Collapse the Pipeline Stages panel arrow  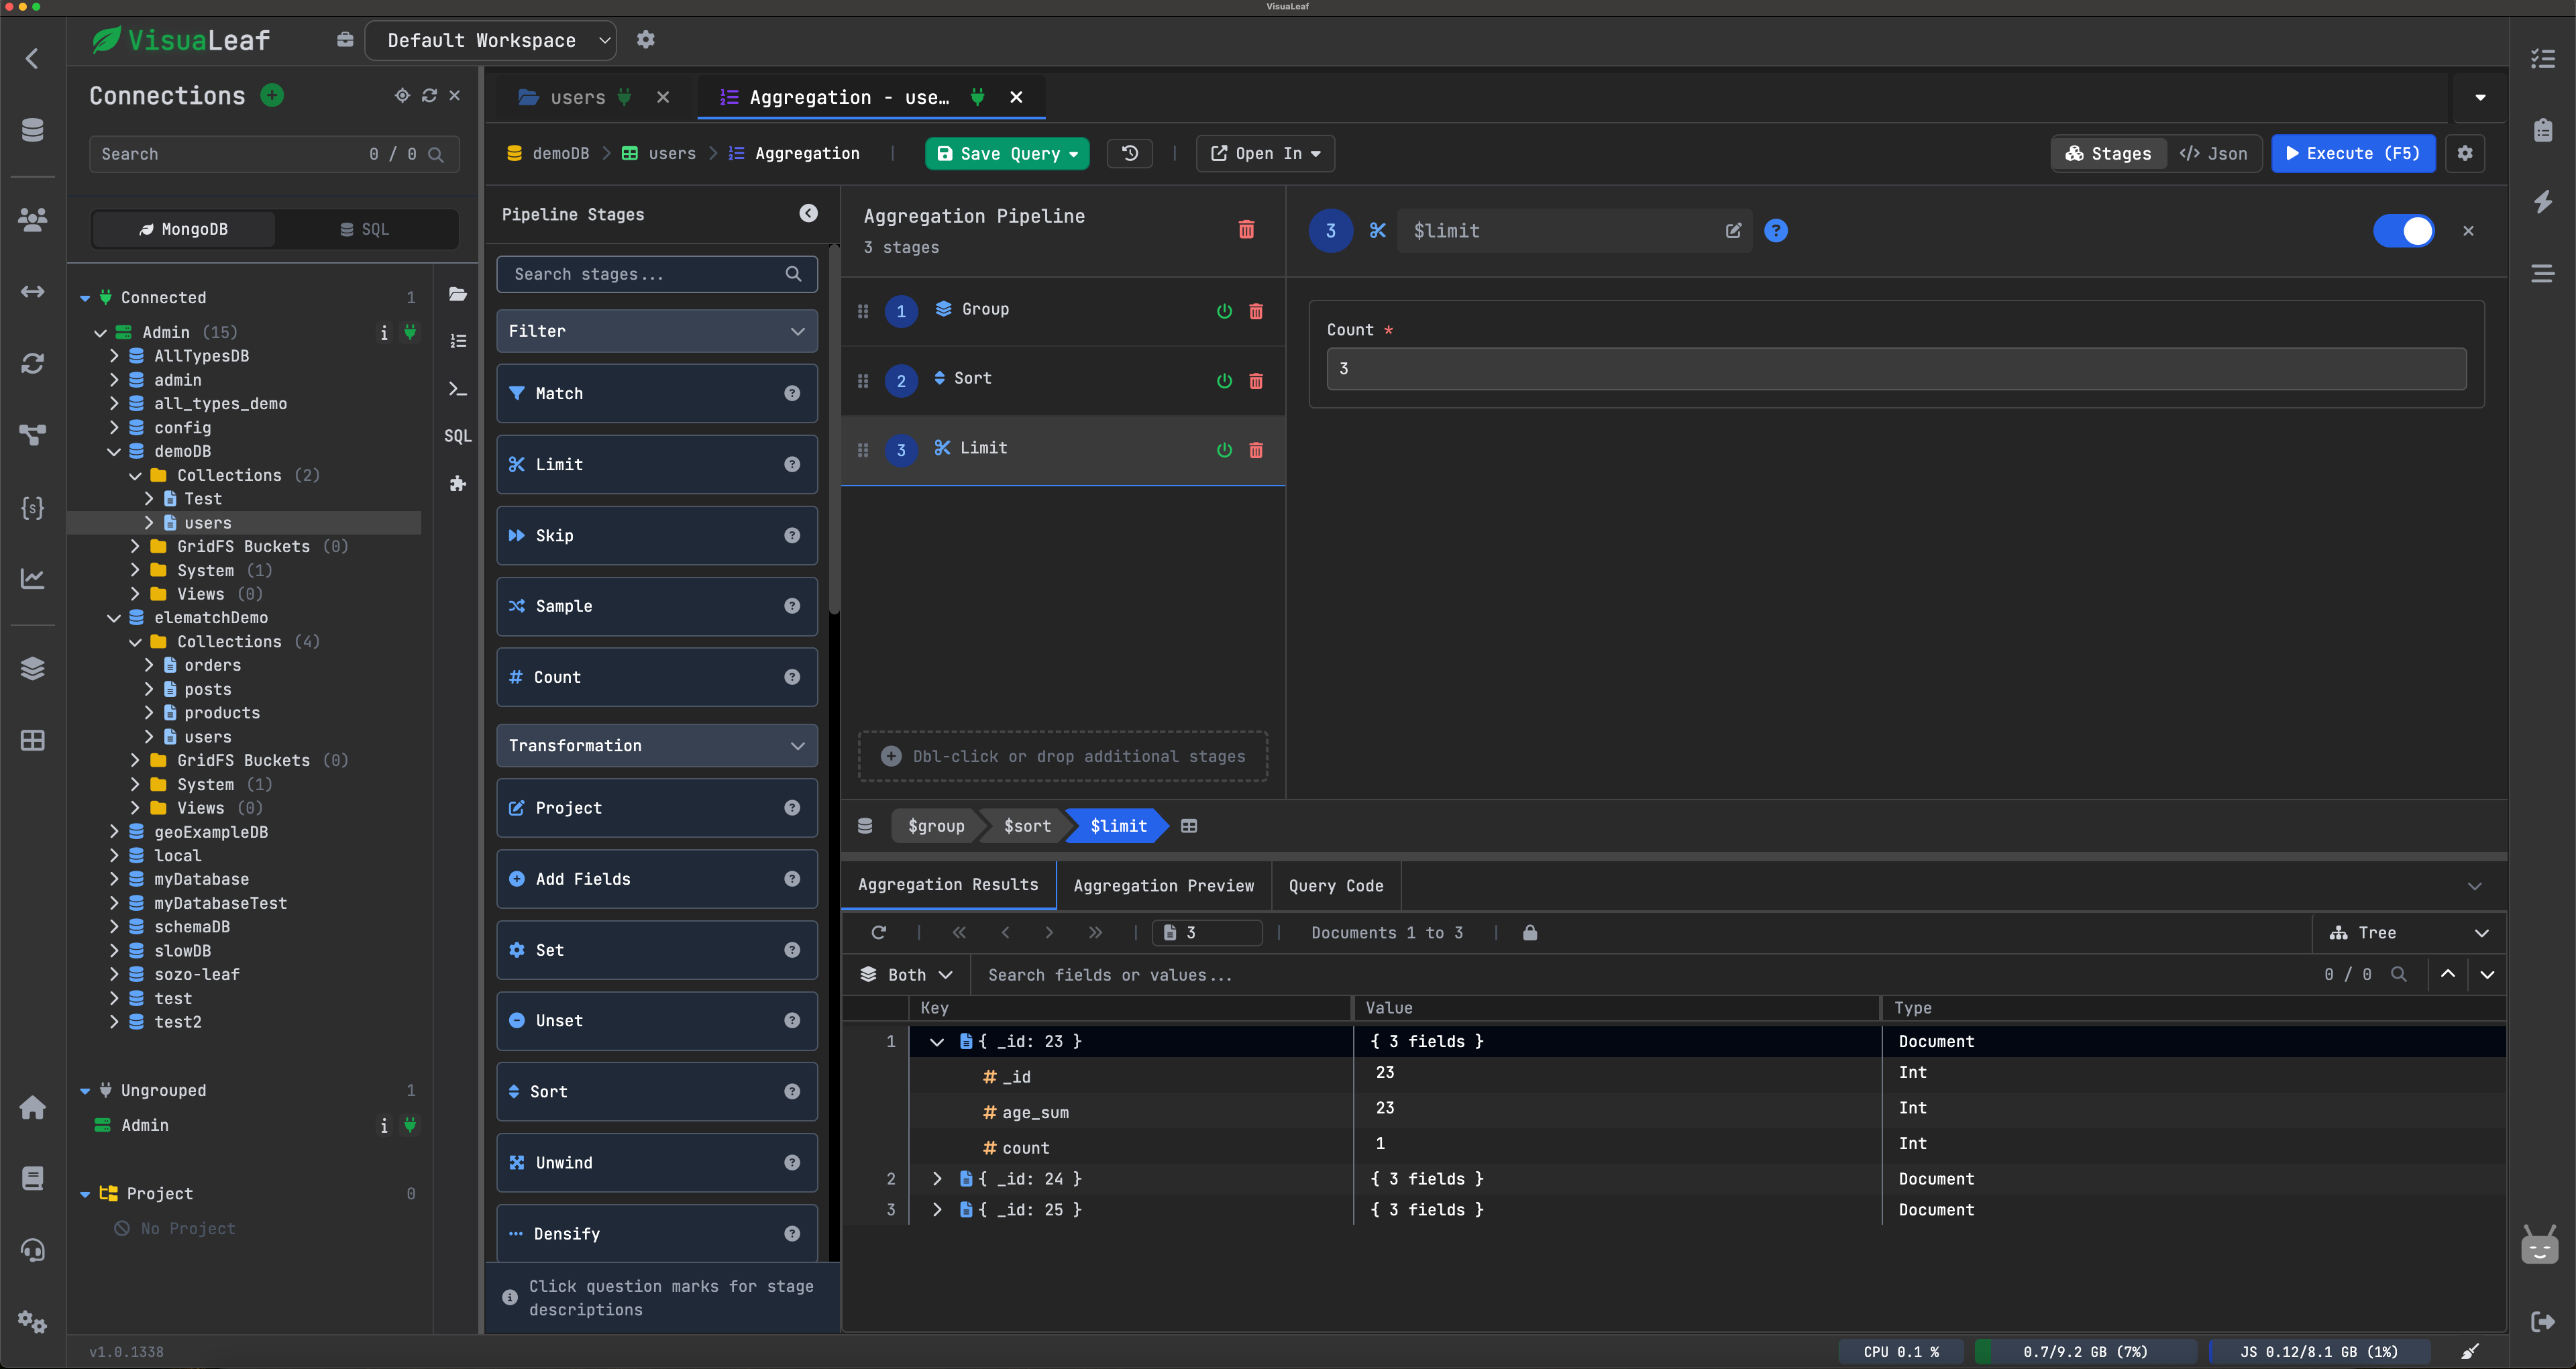tap(808, 213)
